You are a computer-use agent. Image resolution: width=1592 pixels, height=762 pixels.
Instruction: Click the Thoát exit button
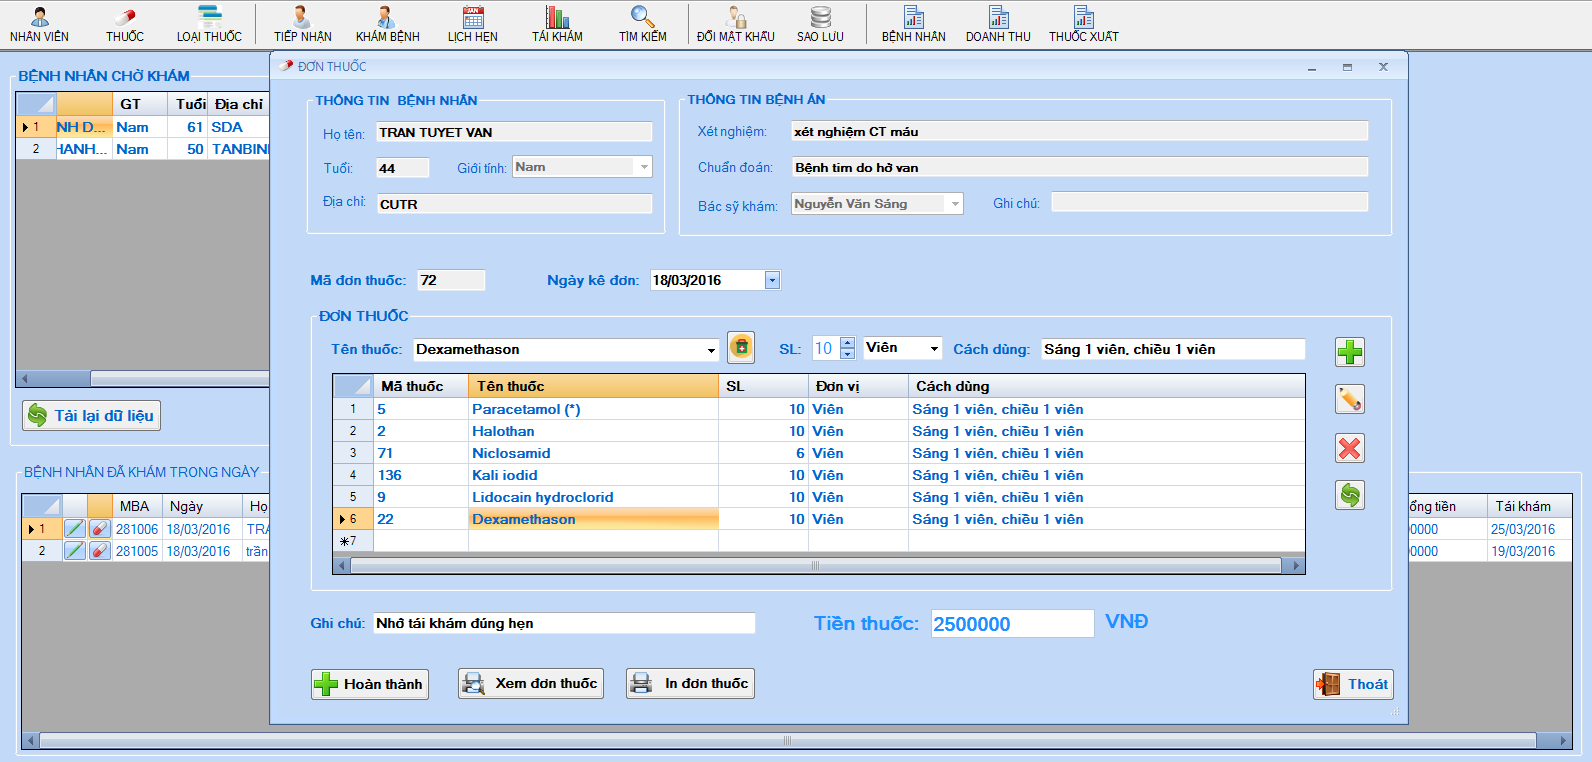1353,684
